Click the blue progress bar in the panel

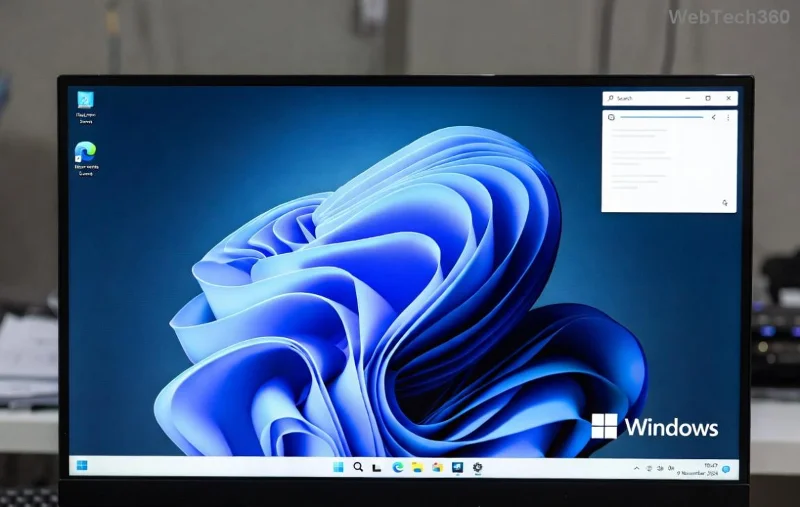click(661, 117)
